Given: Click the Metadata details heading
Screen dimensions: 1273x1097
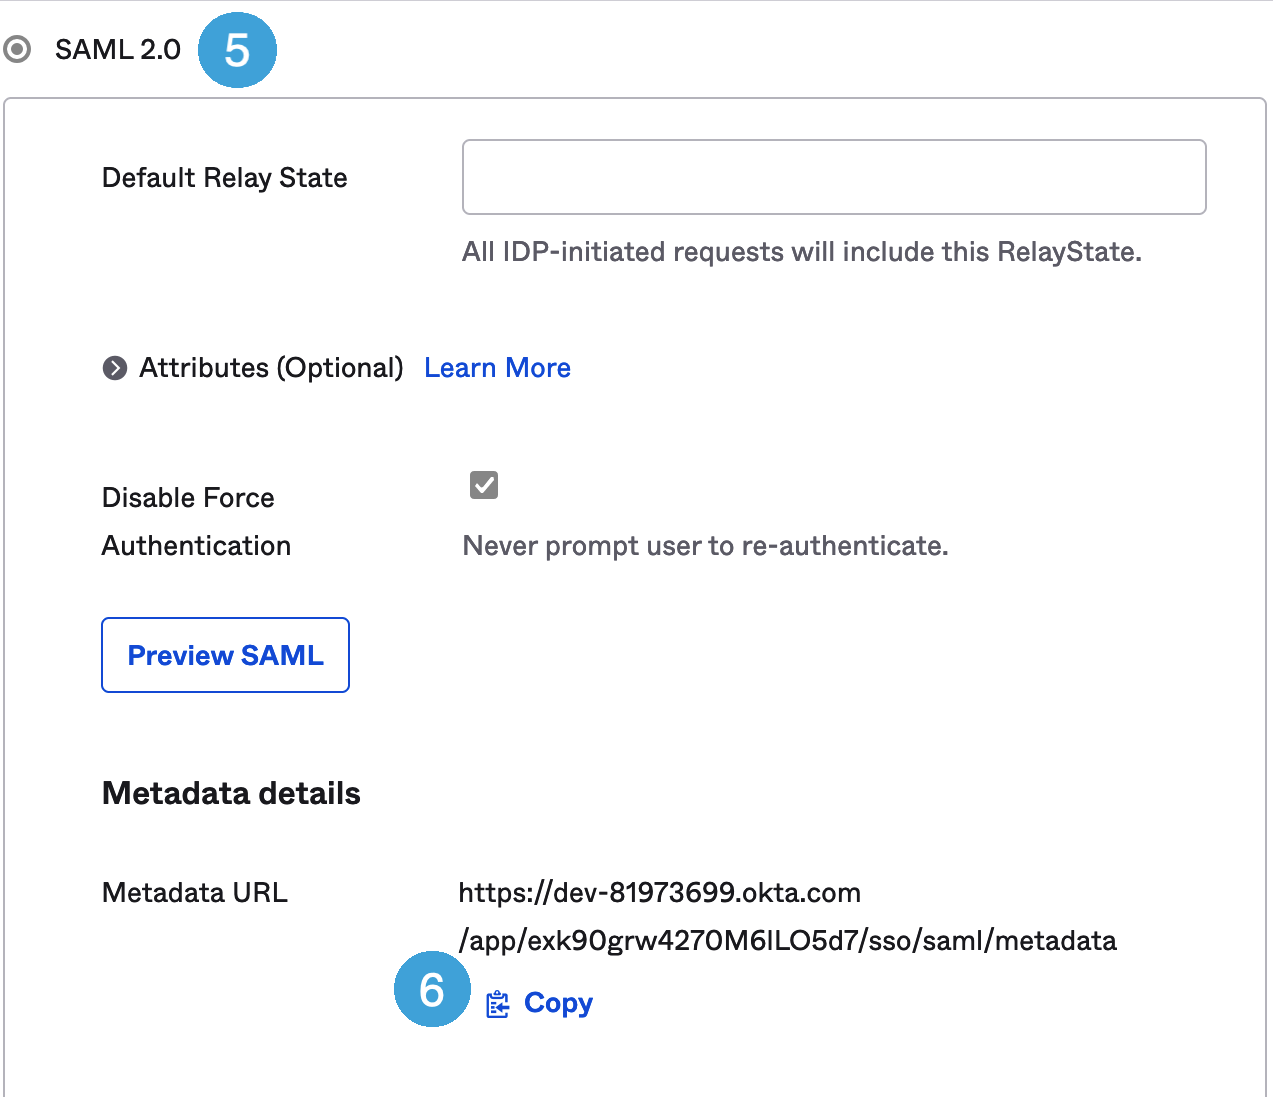Looking at the screenshot, I should click(231, 793).
